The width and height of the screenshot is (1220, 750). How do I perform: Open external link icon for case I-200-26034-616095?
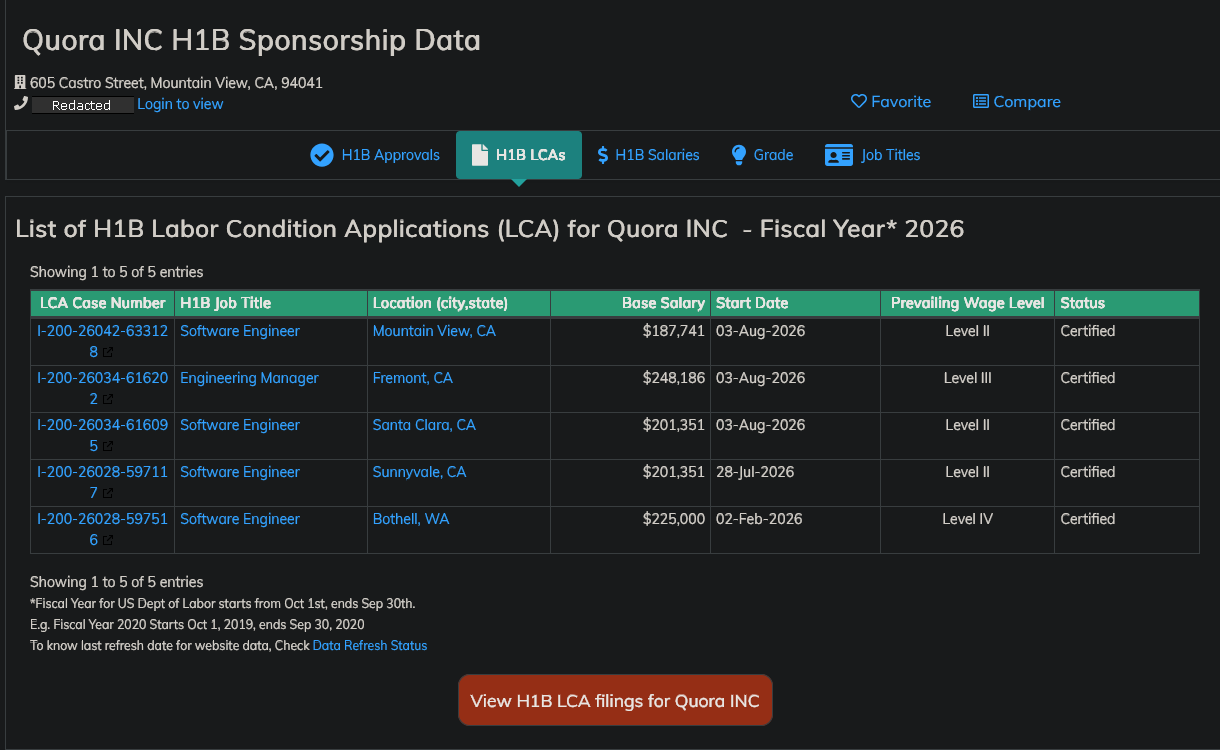pyautogui.click(x=108, y=447)
